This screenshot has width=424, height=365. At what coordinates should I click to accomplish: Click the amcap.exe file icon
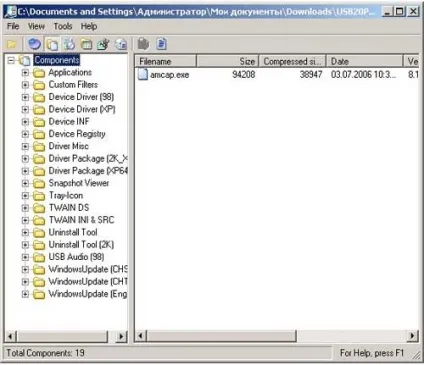[143, 74]
